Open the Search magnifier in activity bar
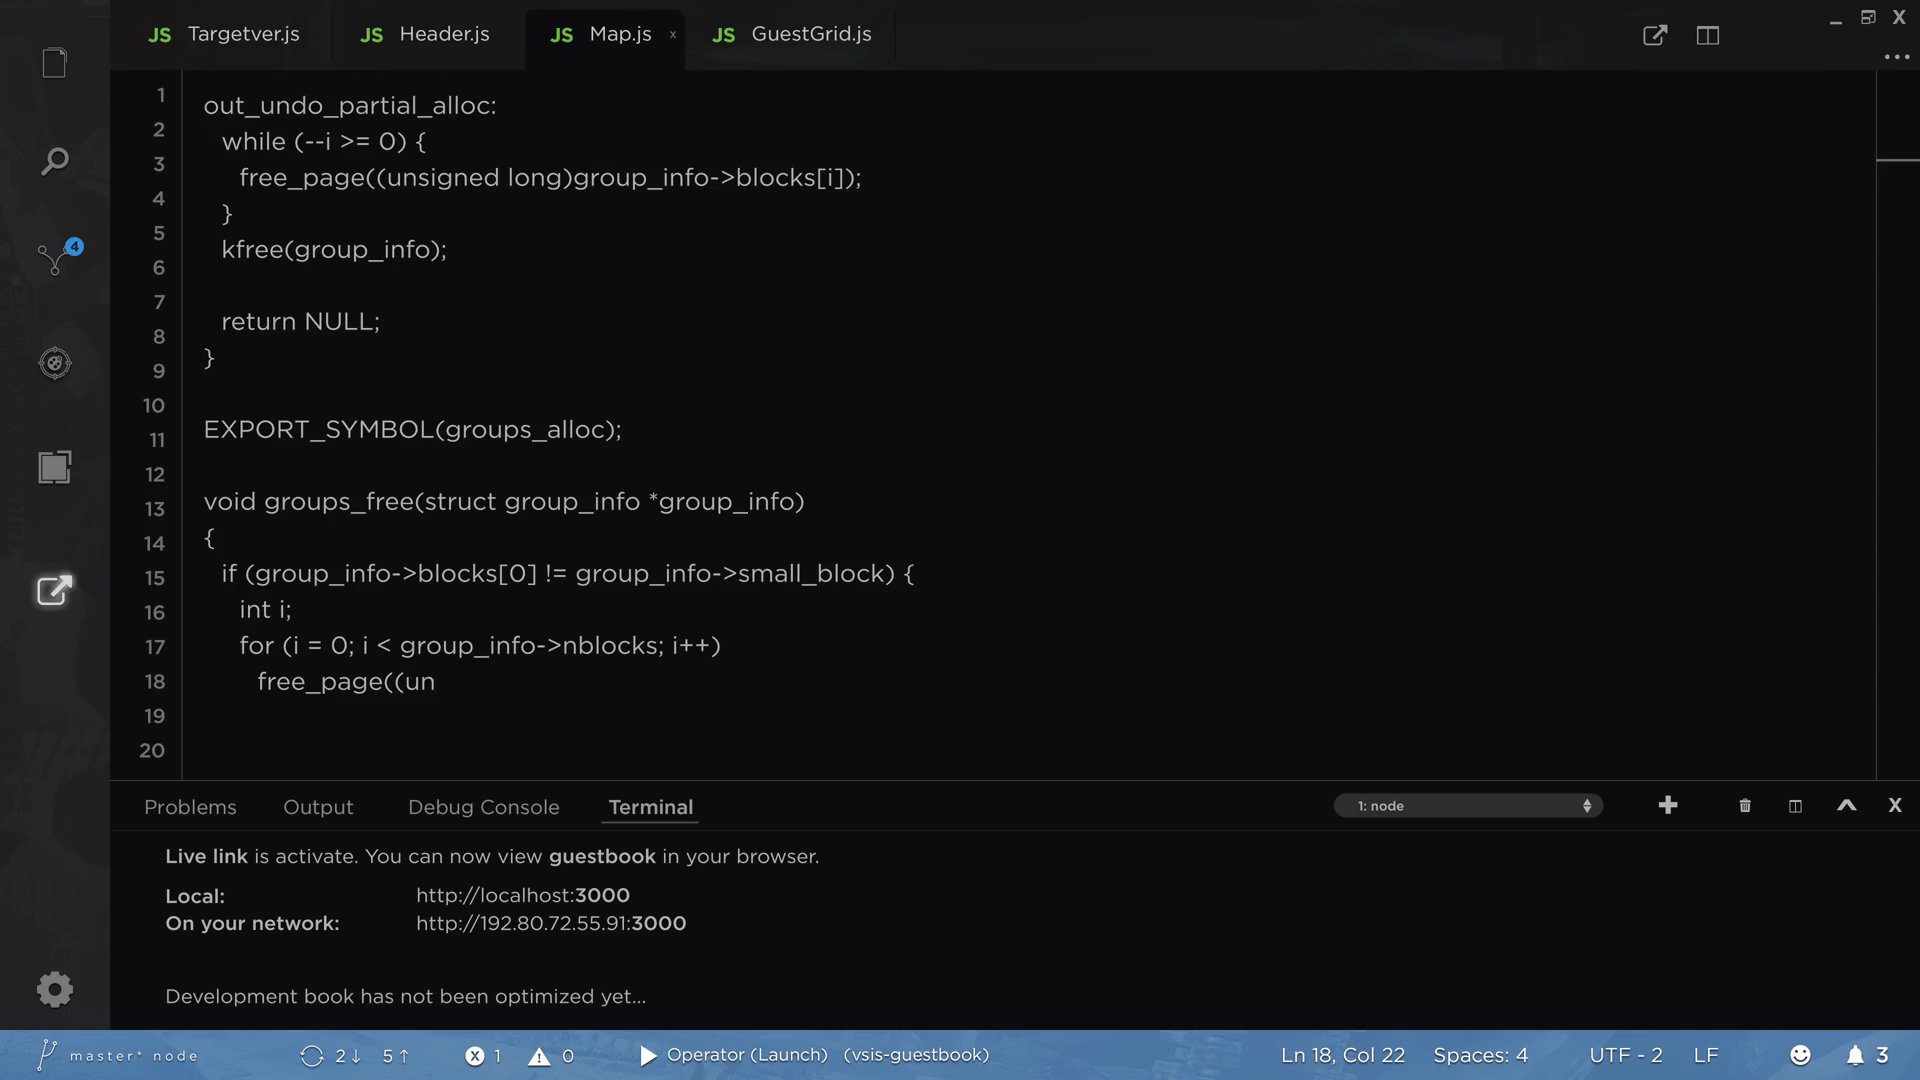 (55, 161)
